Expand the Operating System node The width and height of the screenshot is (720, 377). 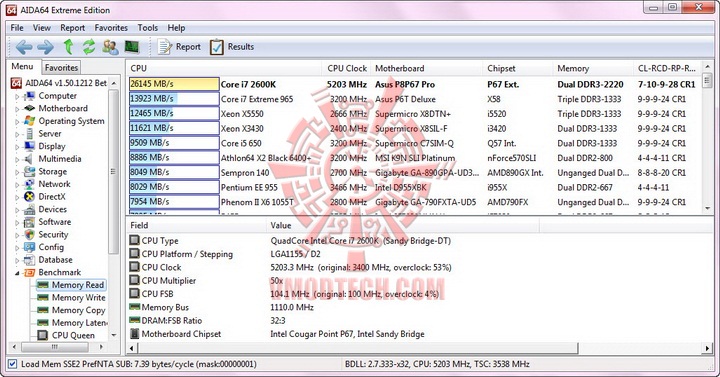(17, 122)
